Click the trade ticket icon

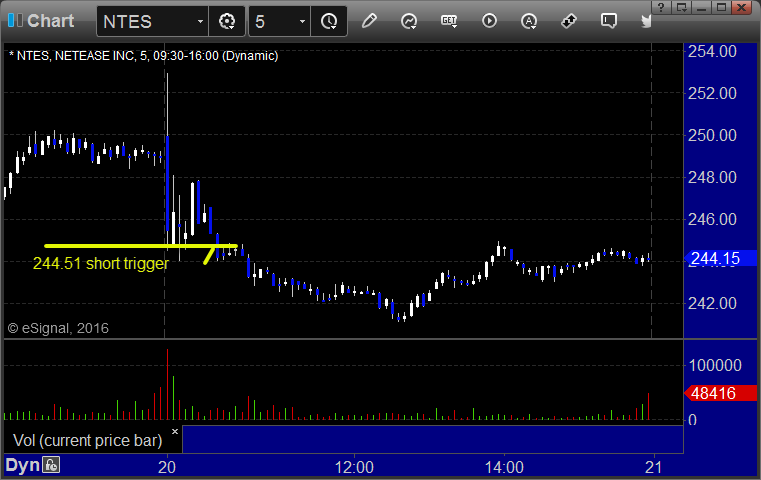pyautogui.click(x=568, y=21)
